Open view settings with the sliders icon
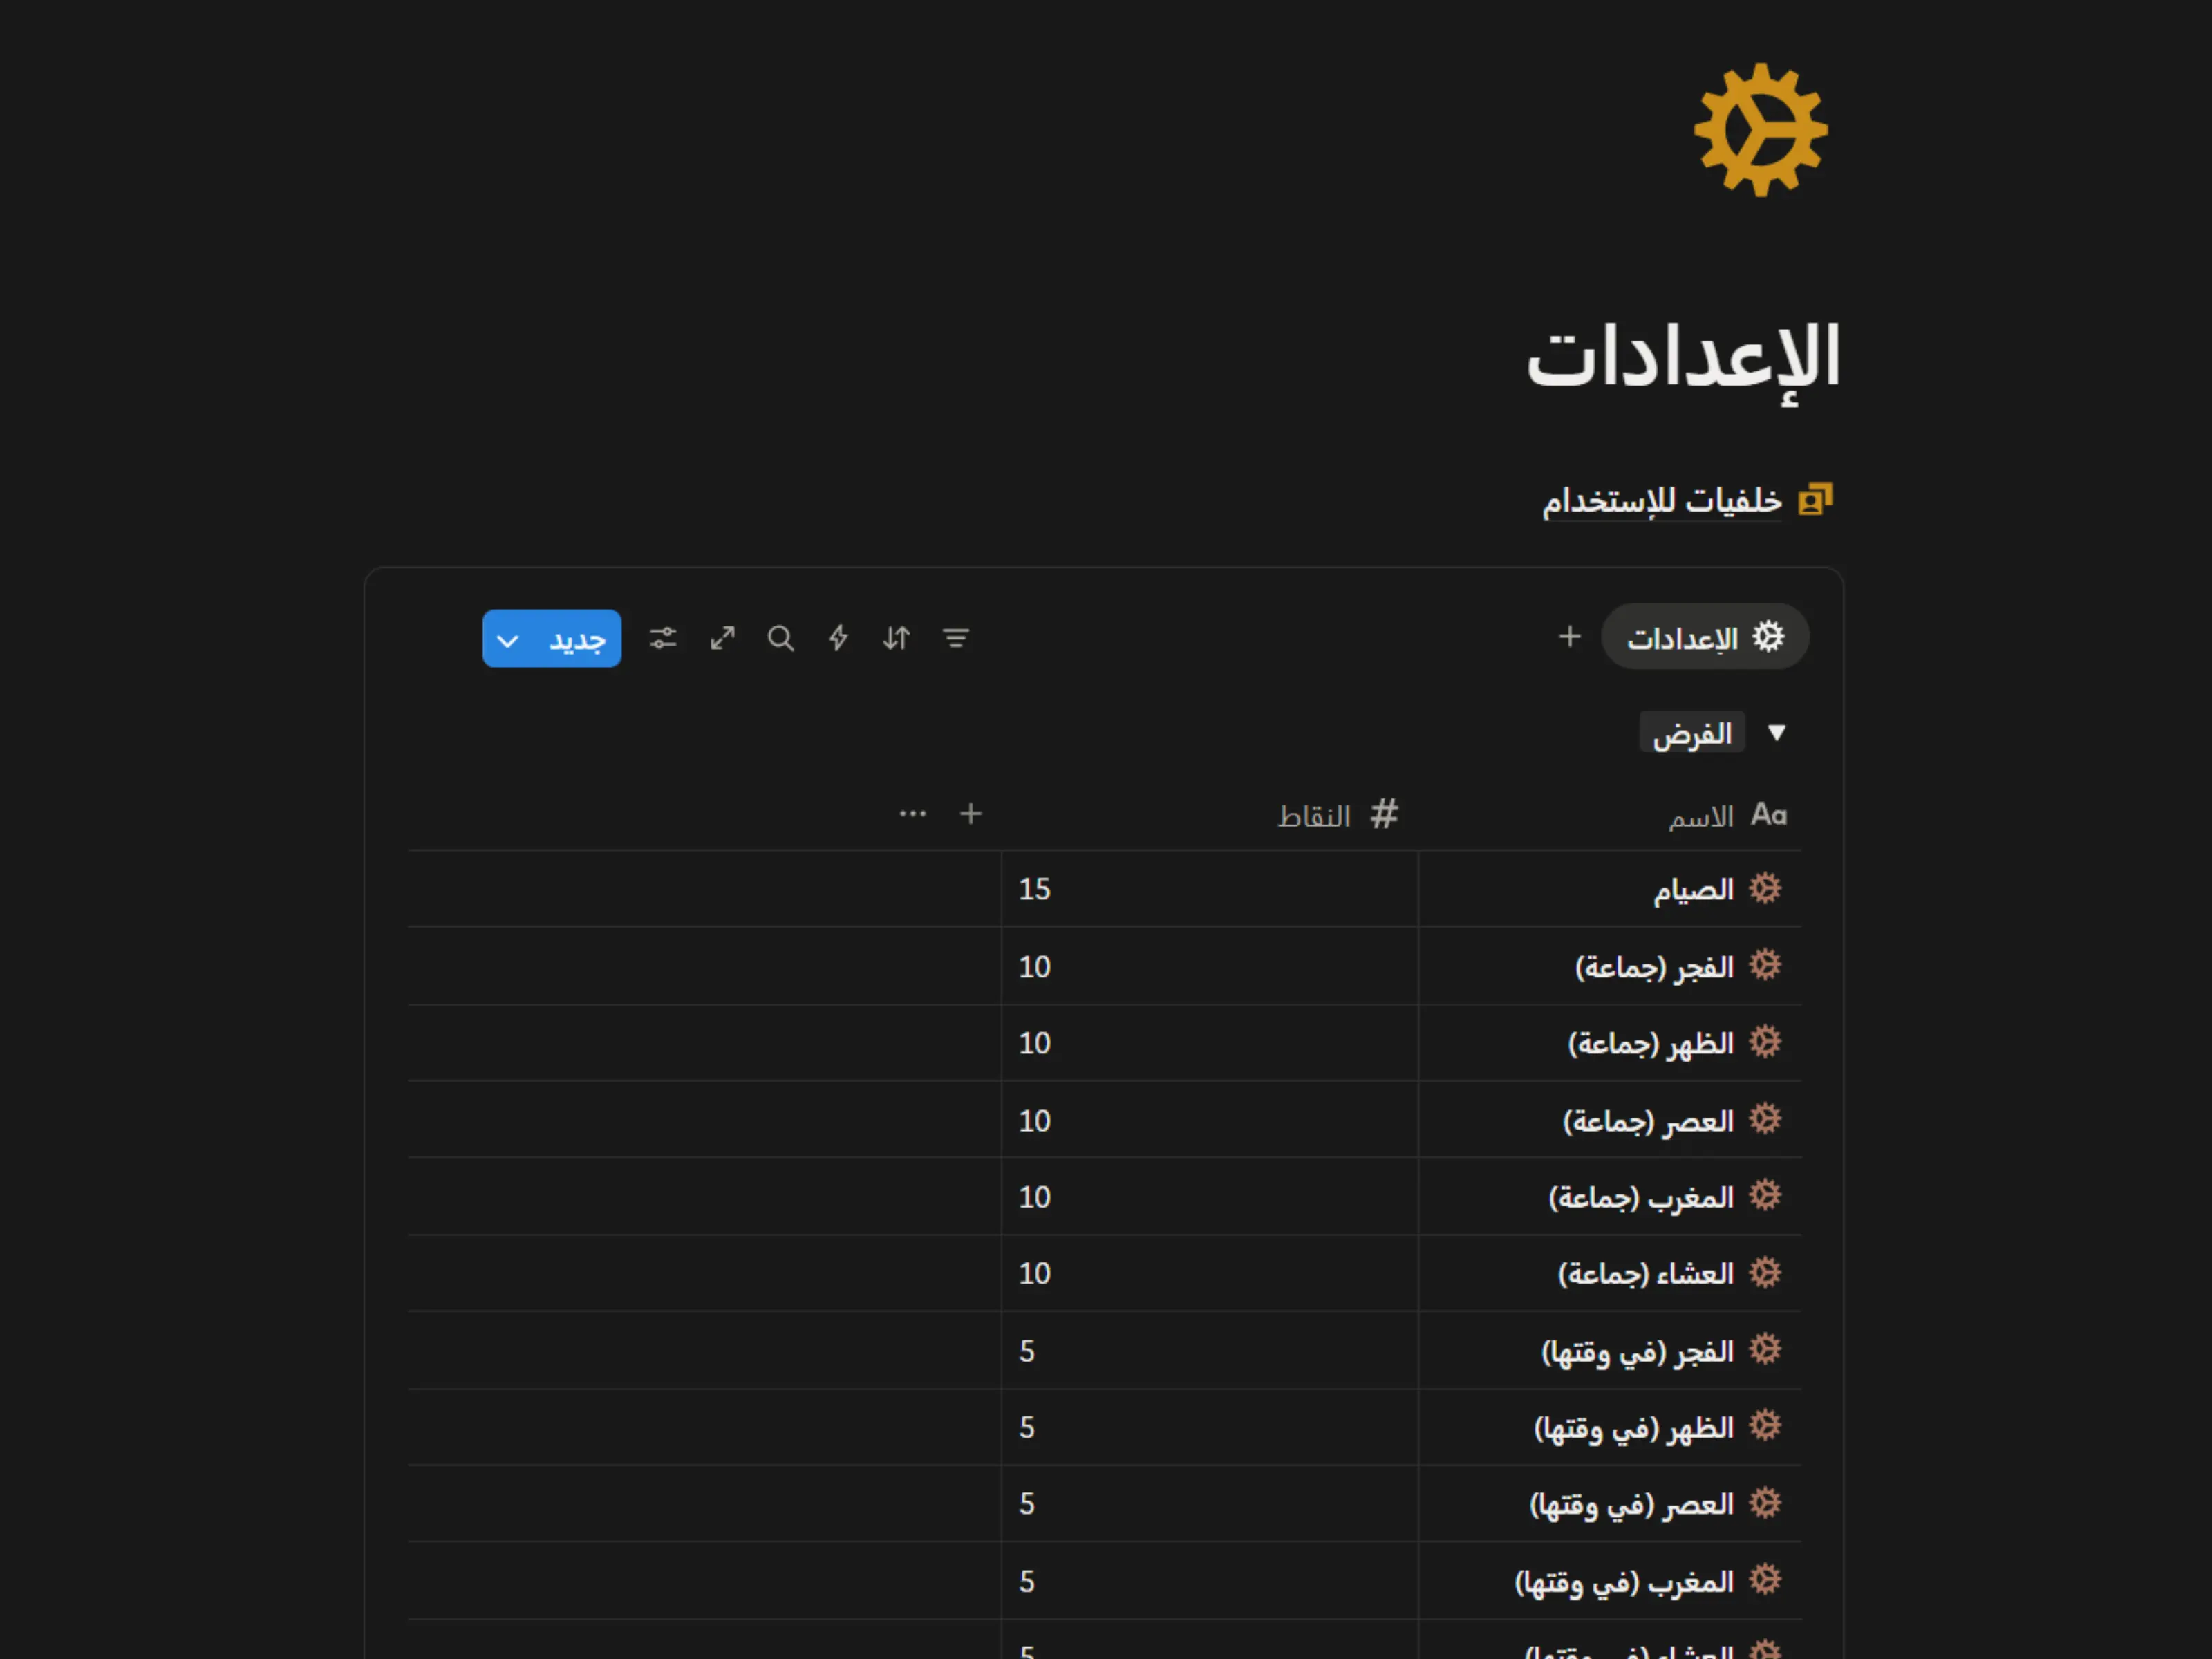This screenshot has height=1659, width=2212. point(663,638)
